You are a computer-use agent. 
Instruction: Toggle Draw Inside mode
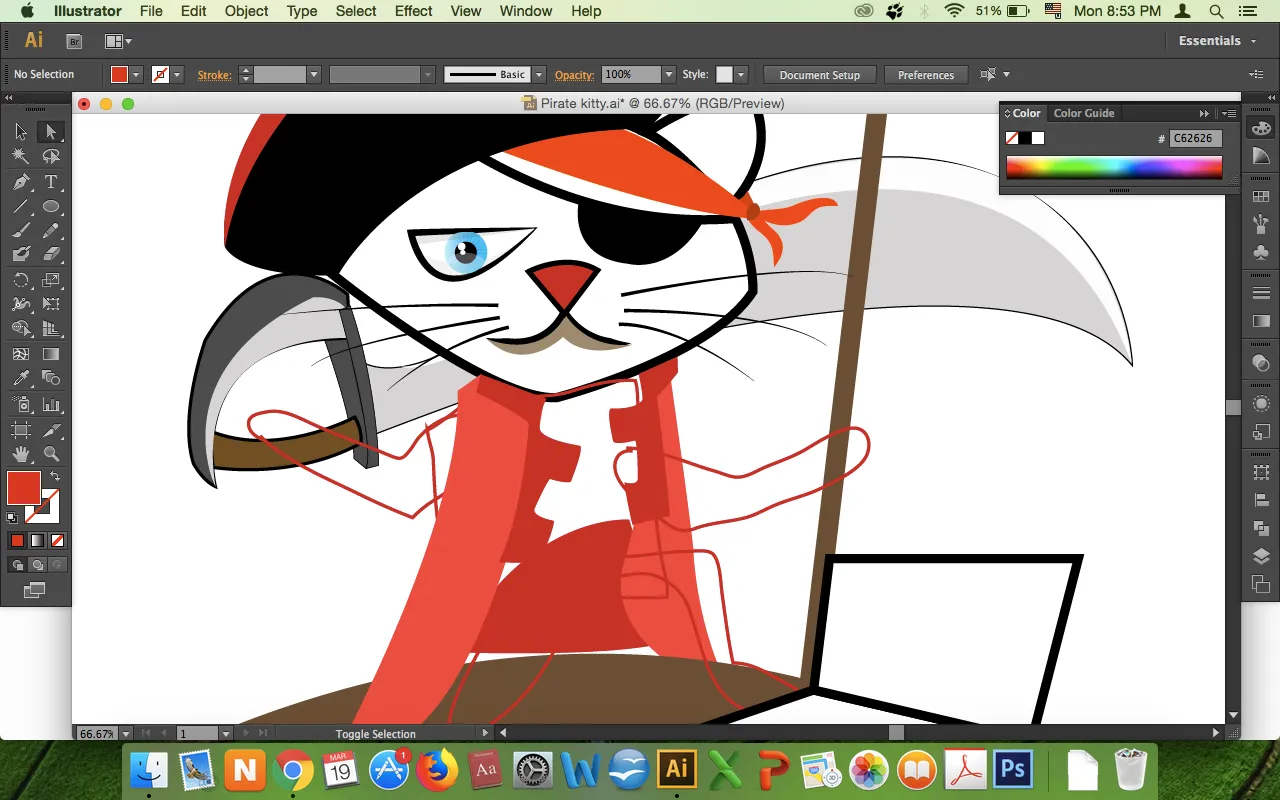[57, 565]
